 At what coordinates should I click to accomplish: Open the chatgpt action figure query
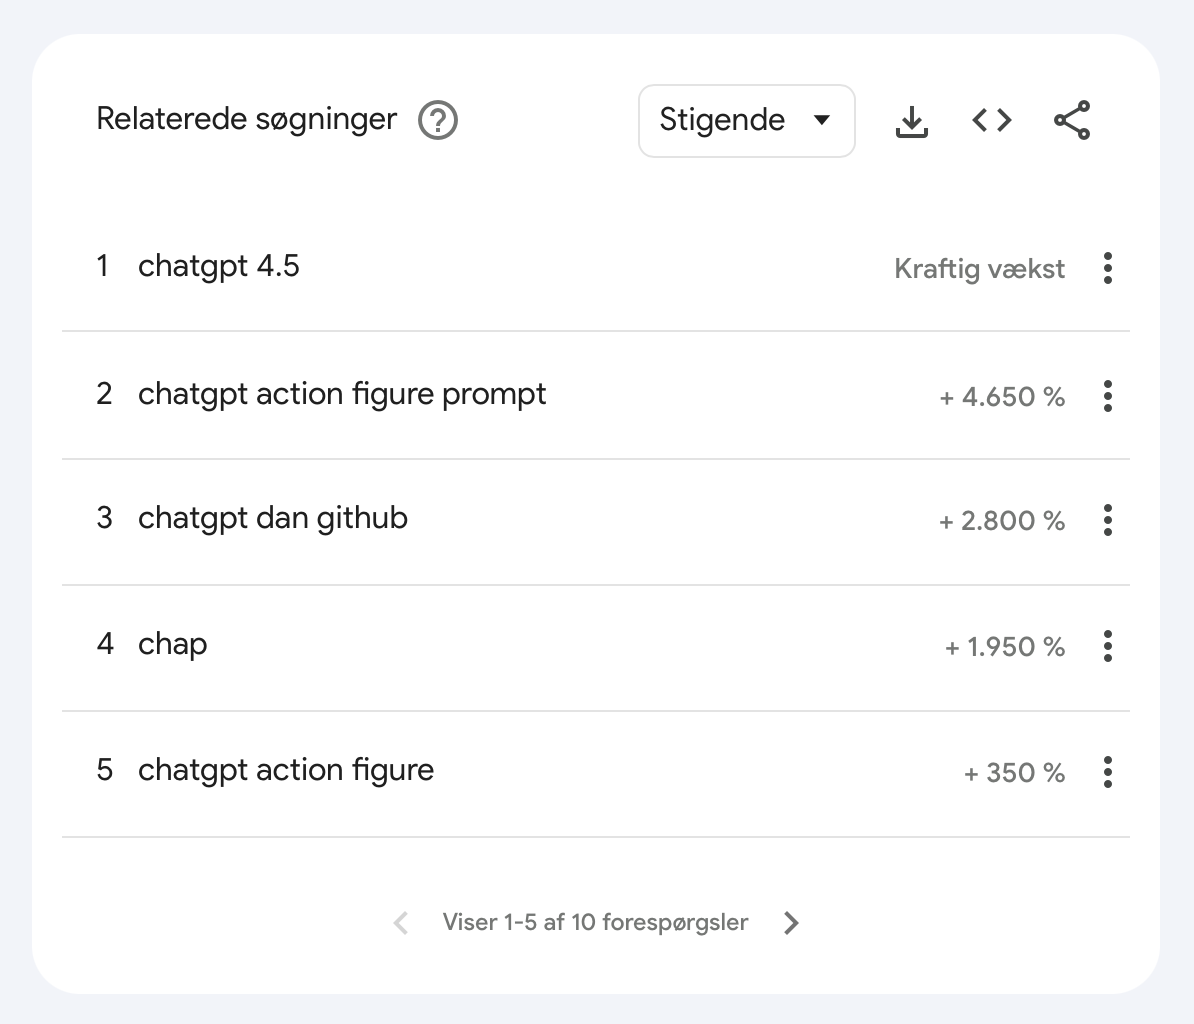point(286,770)
